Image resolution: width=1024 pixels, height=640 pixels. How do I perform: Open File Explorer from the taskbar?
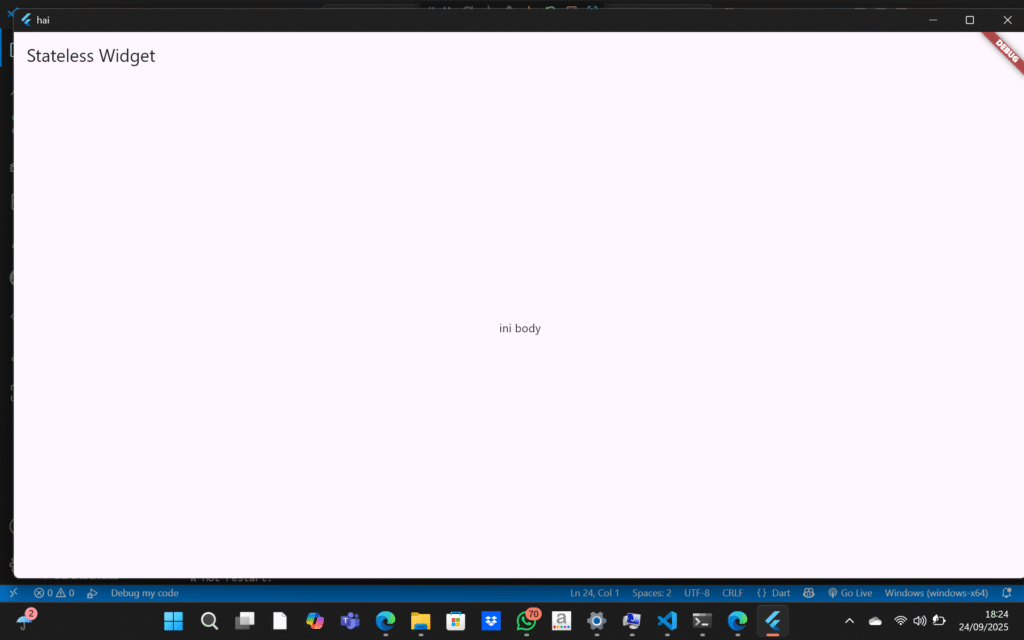(420, 621)
